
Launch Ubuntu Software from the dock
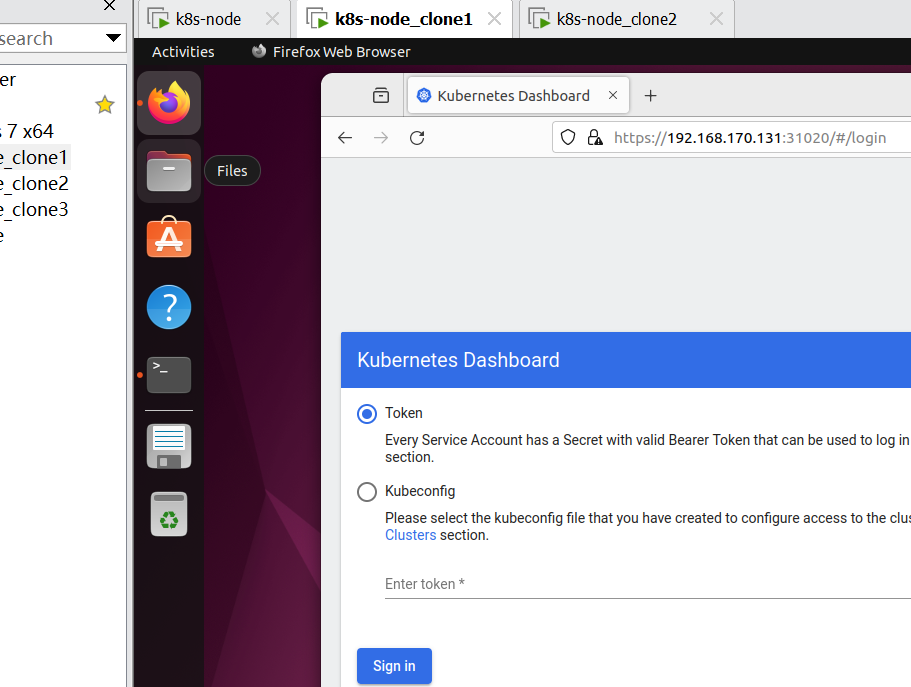pyautogui.click(x=169, y=238)
